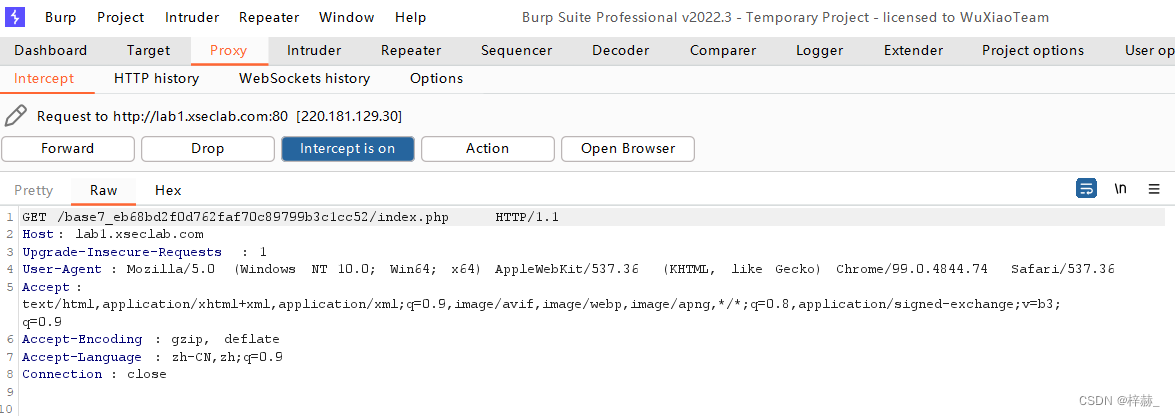Screen dimensions: 1175x416
Task: Click the Drop button
Action: coord(208,148)
